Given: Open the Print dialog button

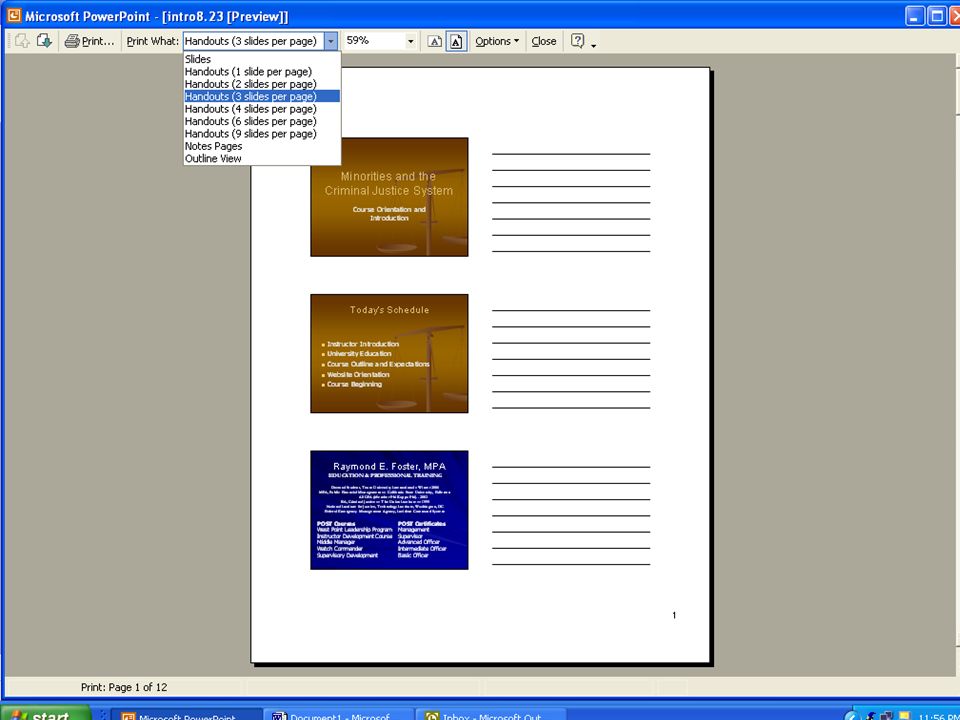Looking at the screenshot, I should (90, 41).
